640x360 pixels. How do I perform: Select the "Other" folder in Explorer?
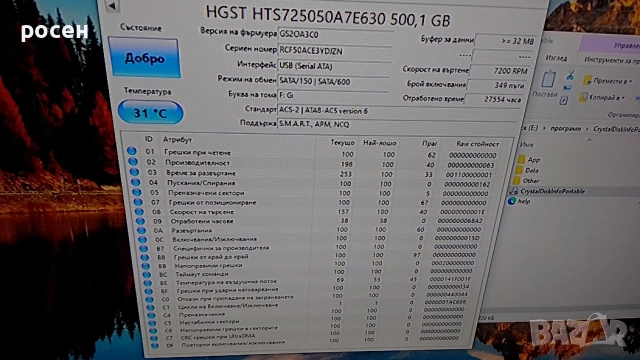(x=527, y=180)
